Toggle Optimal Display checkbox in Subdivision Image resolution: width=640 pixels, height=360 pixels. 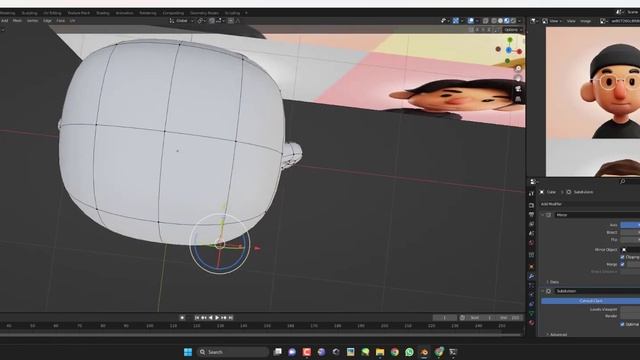pyautogui.click(x=622, y=324)
